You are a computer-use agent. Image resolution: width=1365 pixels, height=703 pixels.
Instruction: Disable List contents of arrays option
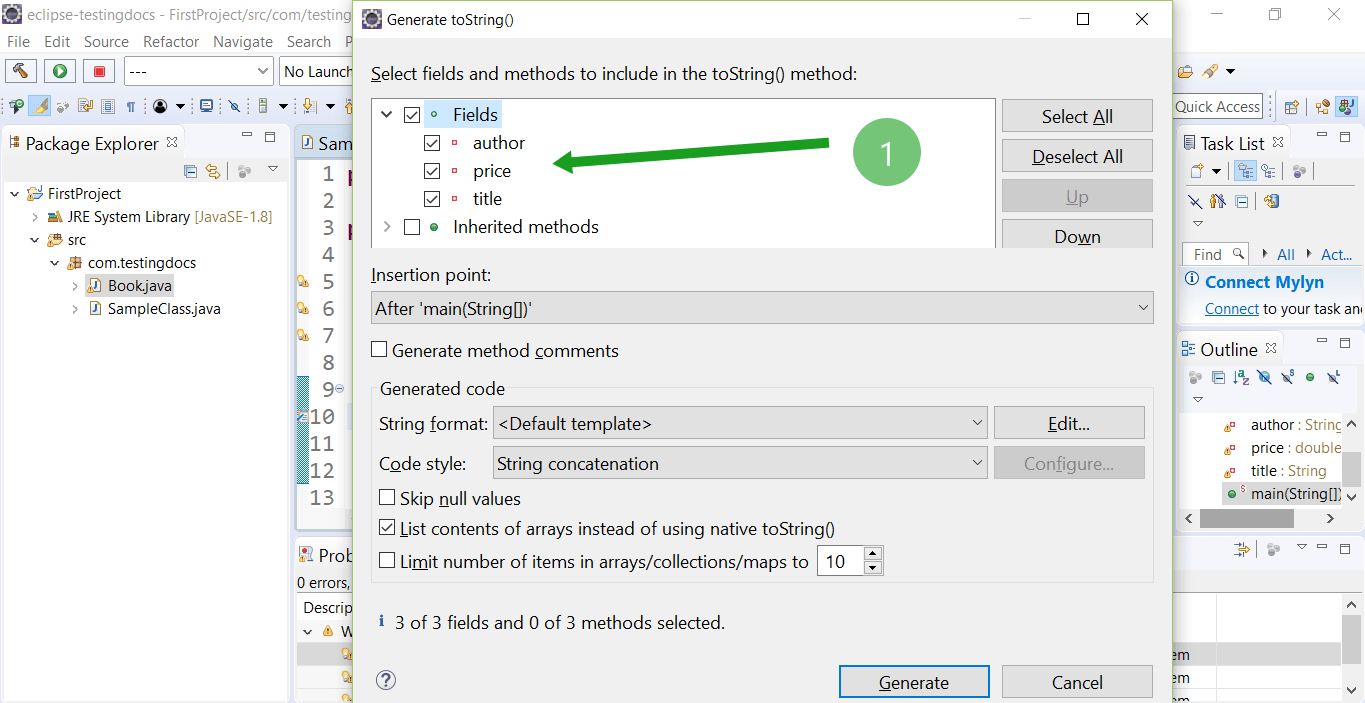[385, 530]
